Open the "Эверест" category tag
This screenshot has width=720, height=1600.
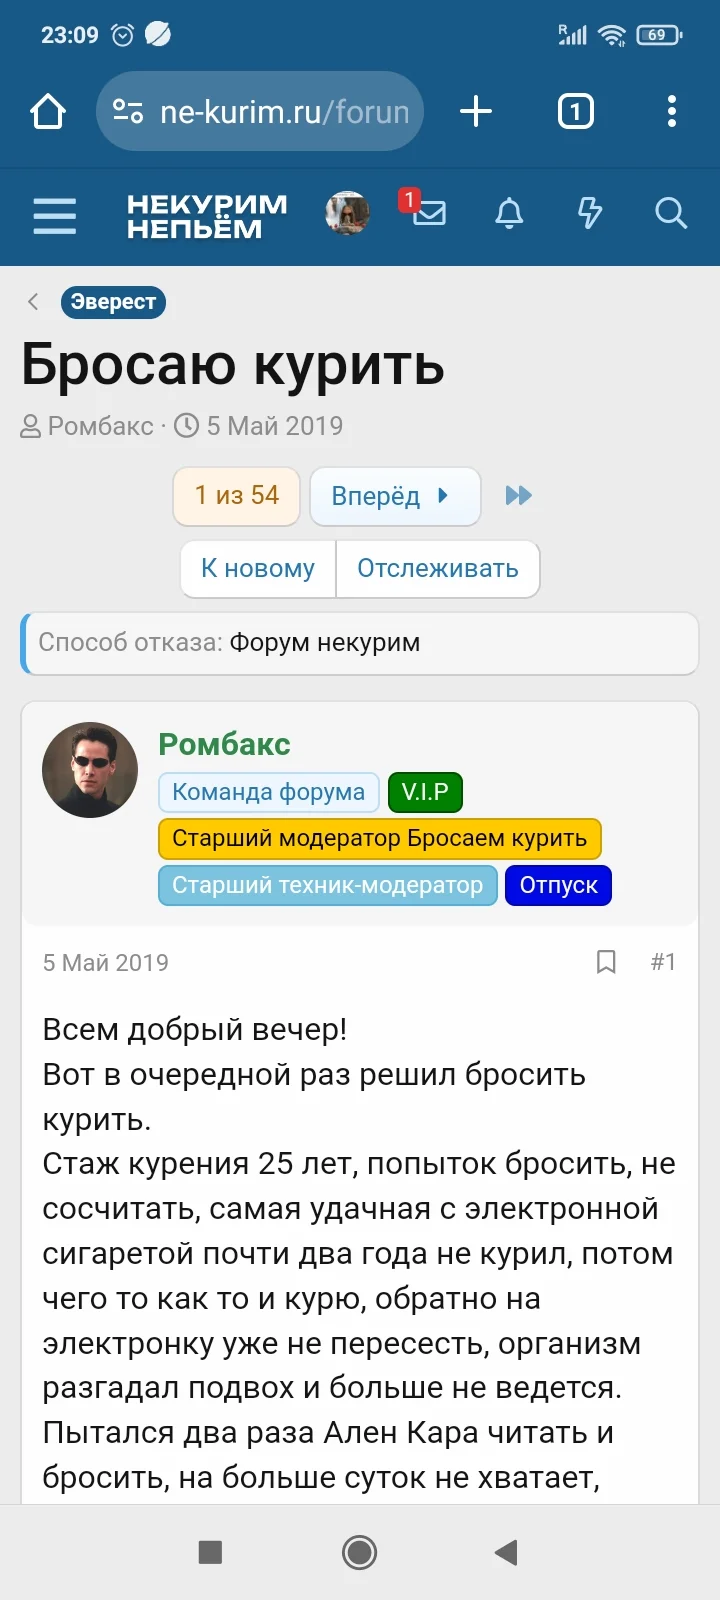[113, 302]
